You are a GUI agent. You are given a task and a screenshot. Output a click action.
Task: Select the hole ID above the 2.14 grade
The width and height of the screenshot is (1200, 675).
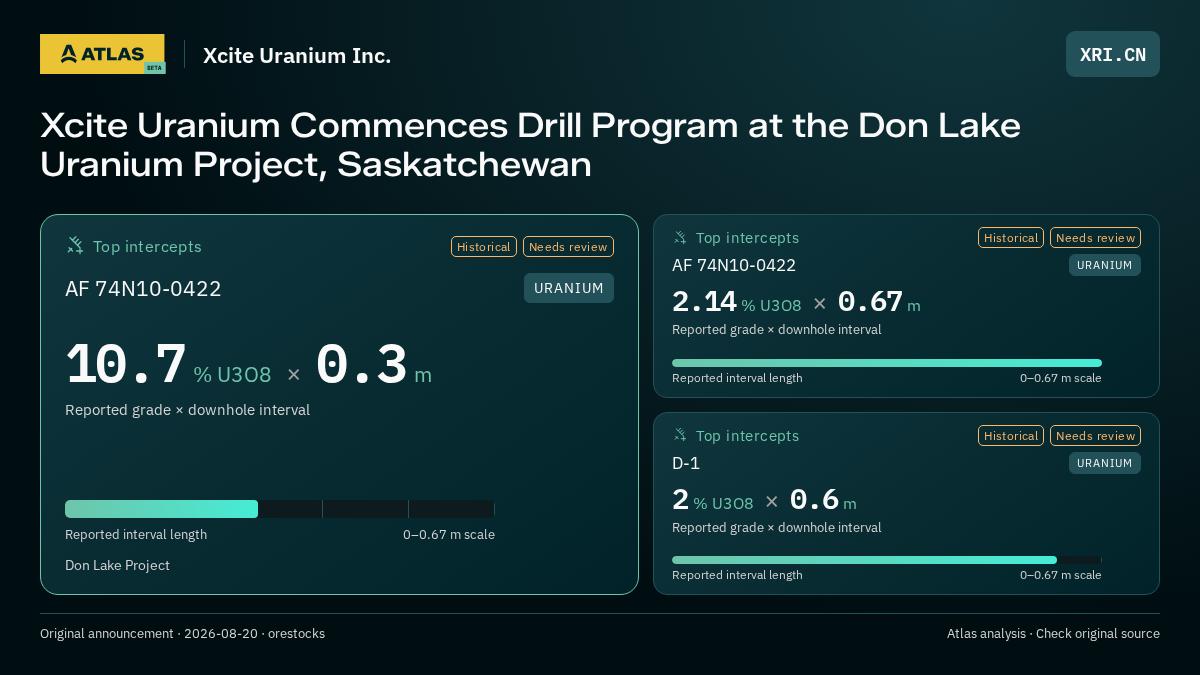tap(734, 265)
